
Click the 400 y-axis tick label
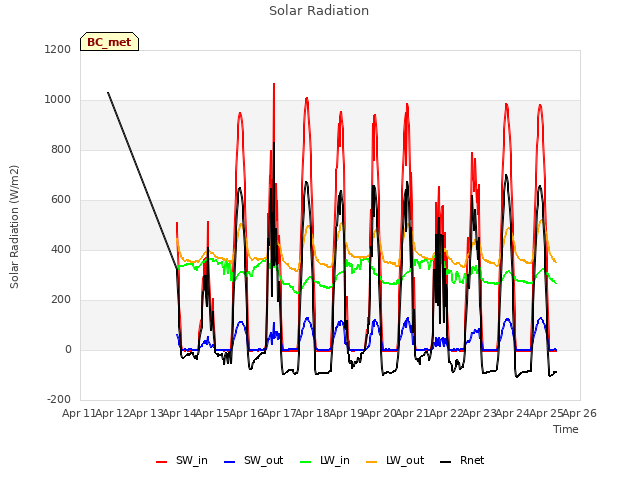pos(61,249)
